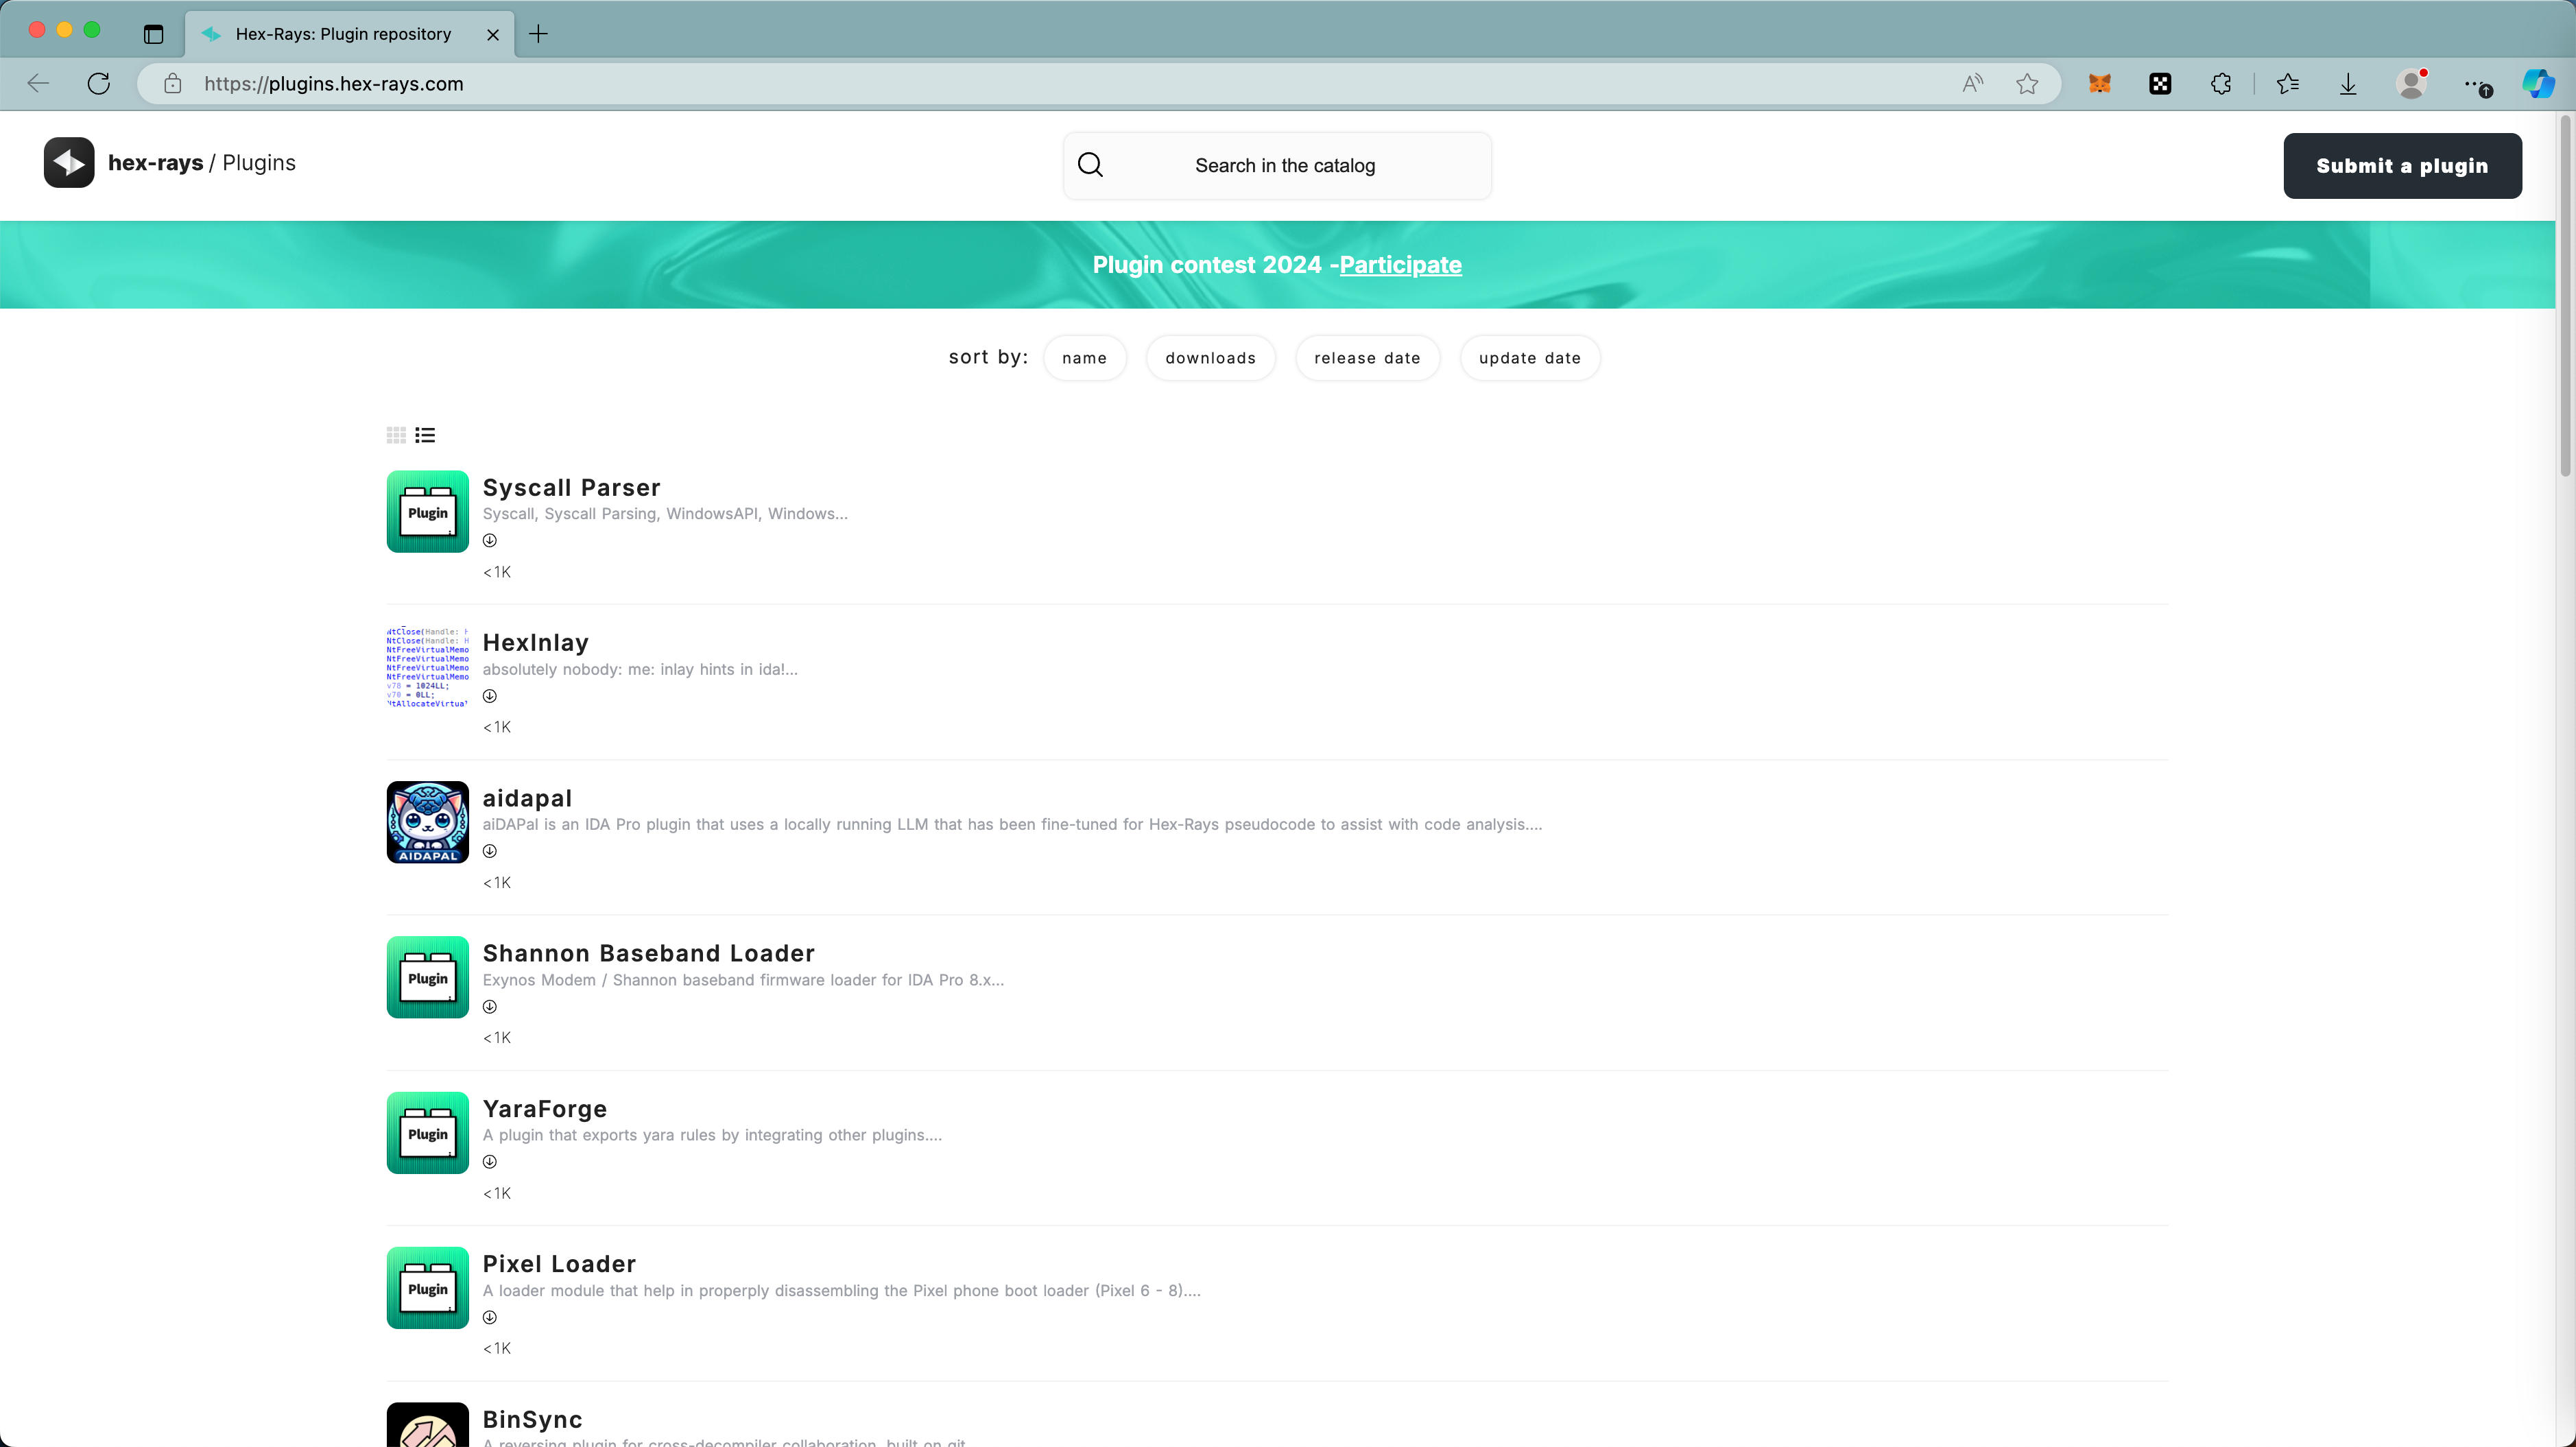Sort plugins by release date
2576x1447 pixels.
(x=1367, y=358)
